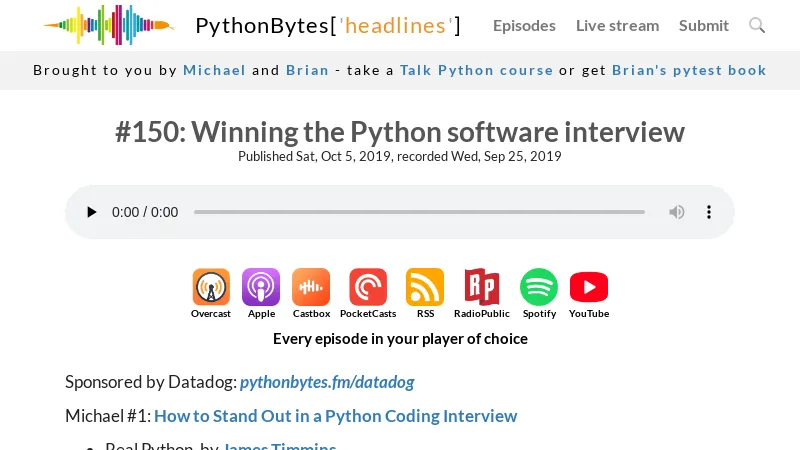Open the YouTube channel icon
800x450 pixels.
point(589,288)
